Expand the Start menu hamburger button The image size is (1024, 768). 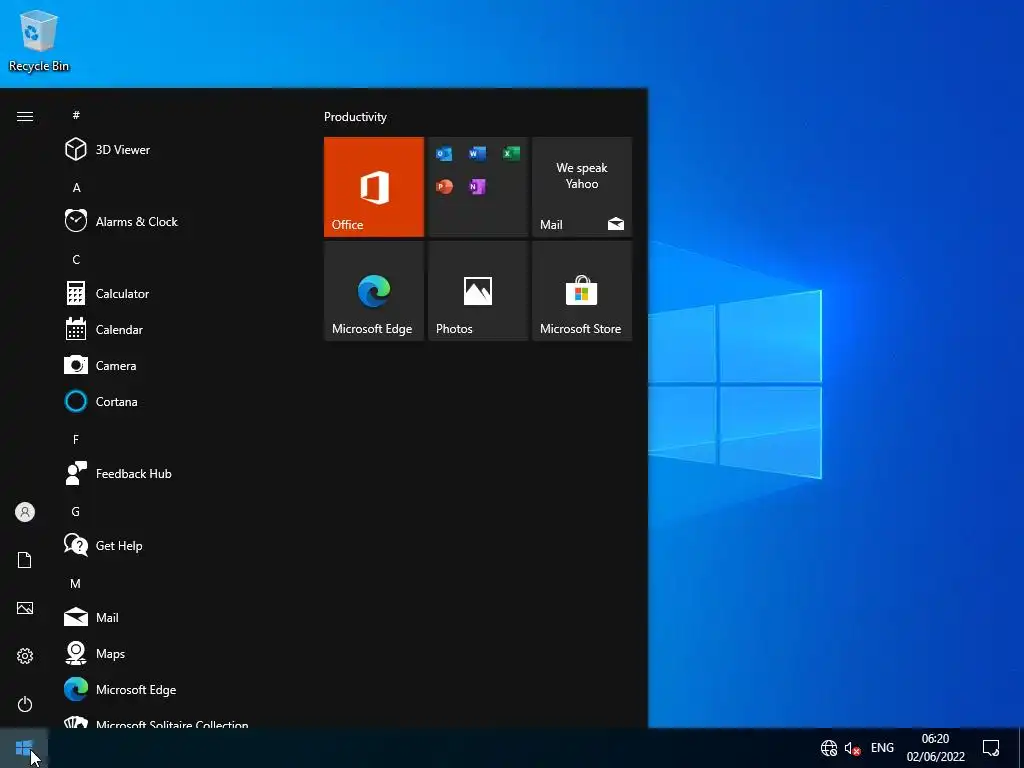tap(25, 116)
